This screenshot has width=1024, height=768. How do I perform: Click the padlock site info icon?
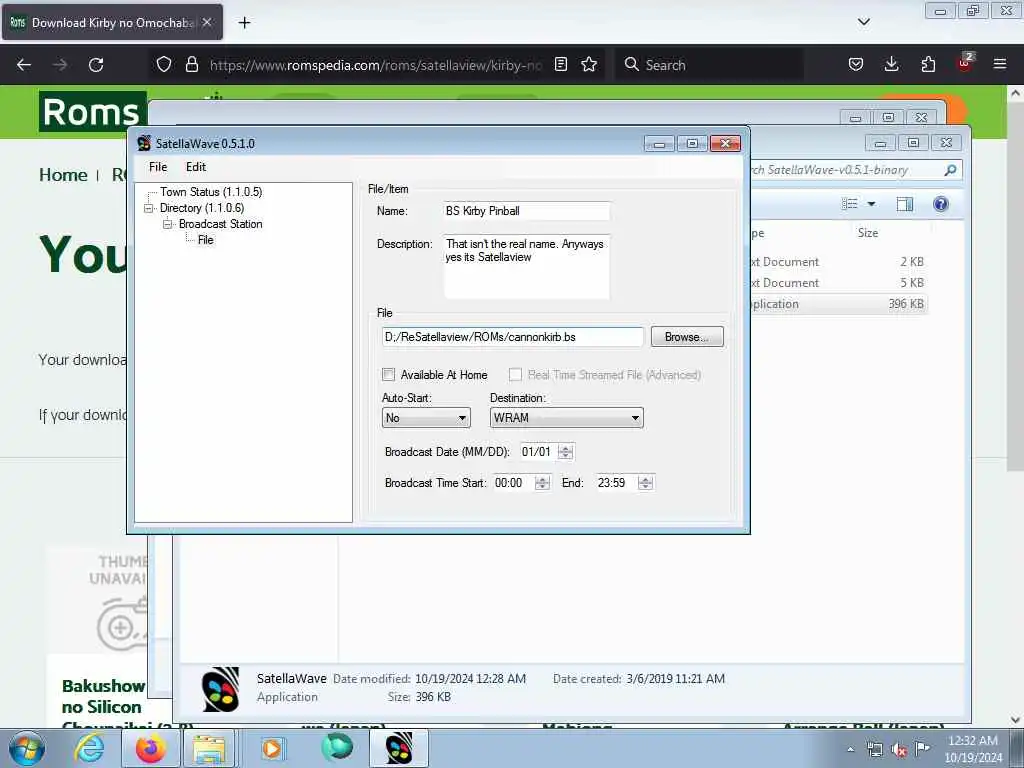click(191, 65)
